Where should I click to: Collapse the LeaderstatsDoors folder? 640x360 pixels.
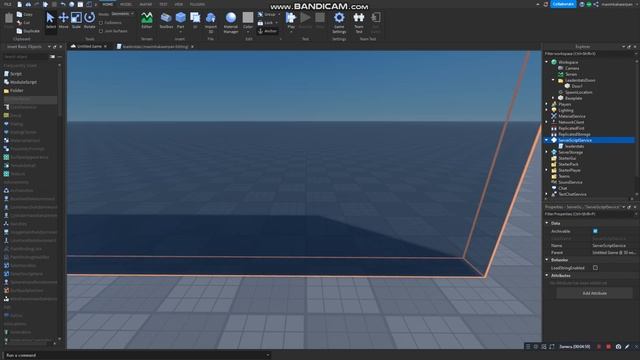pos(553,80)
